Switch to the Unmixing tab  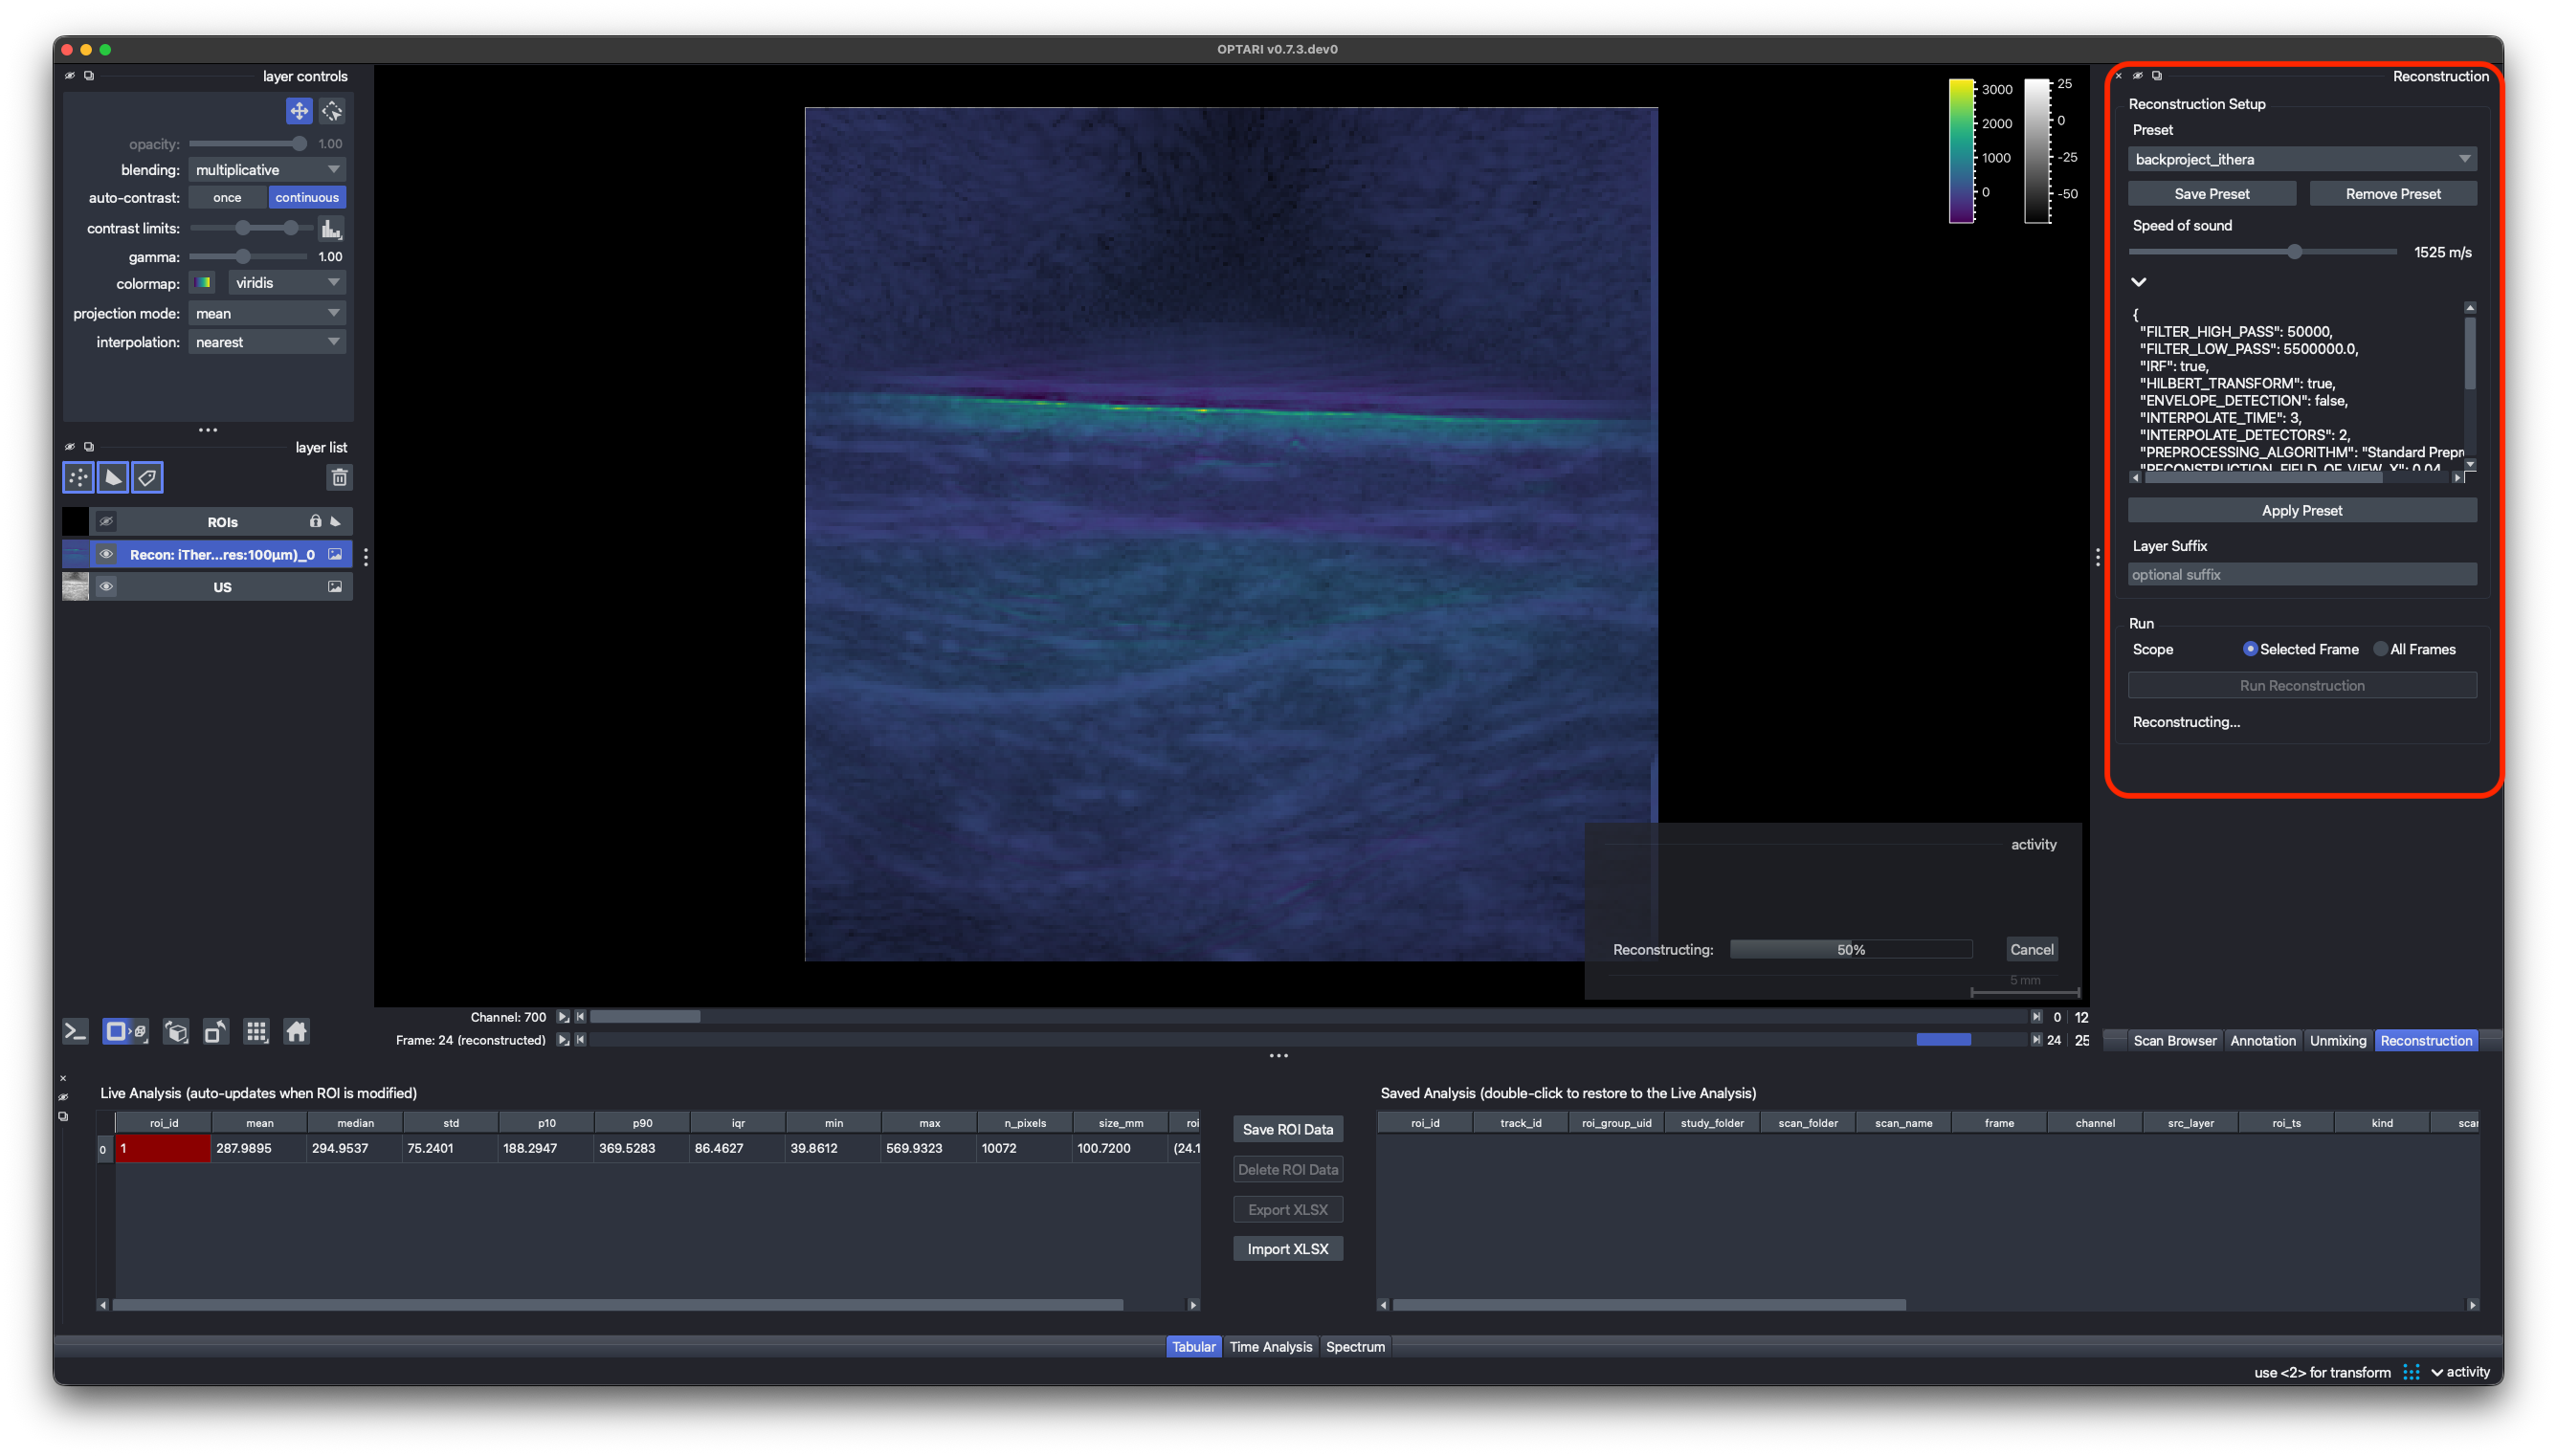2337,1040
